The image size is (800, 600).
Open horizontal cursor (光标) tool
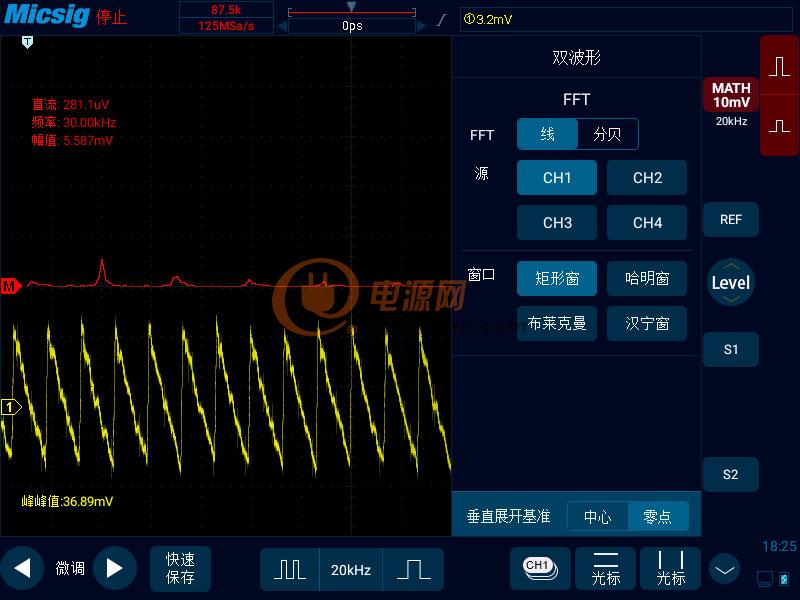pyautogui.click(x=606, y=568)
